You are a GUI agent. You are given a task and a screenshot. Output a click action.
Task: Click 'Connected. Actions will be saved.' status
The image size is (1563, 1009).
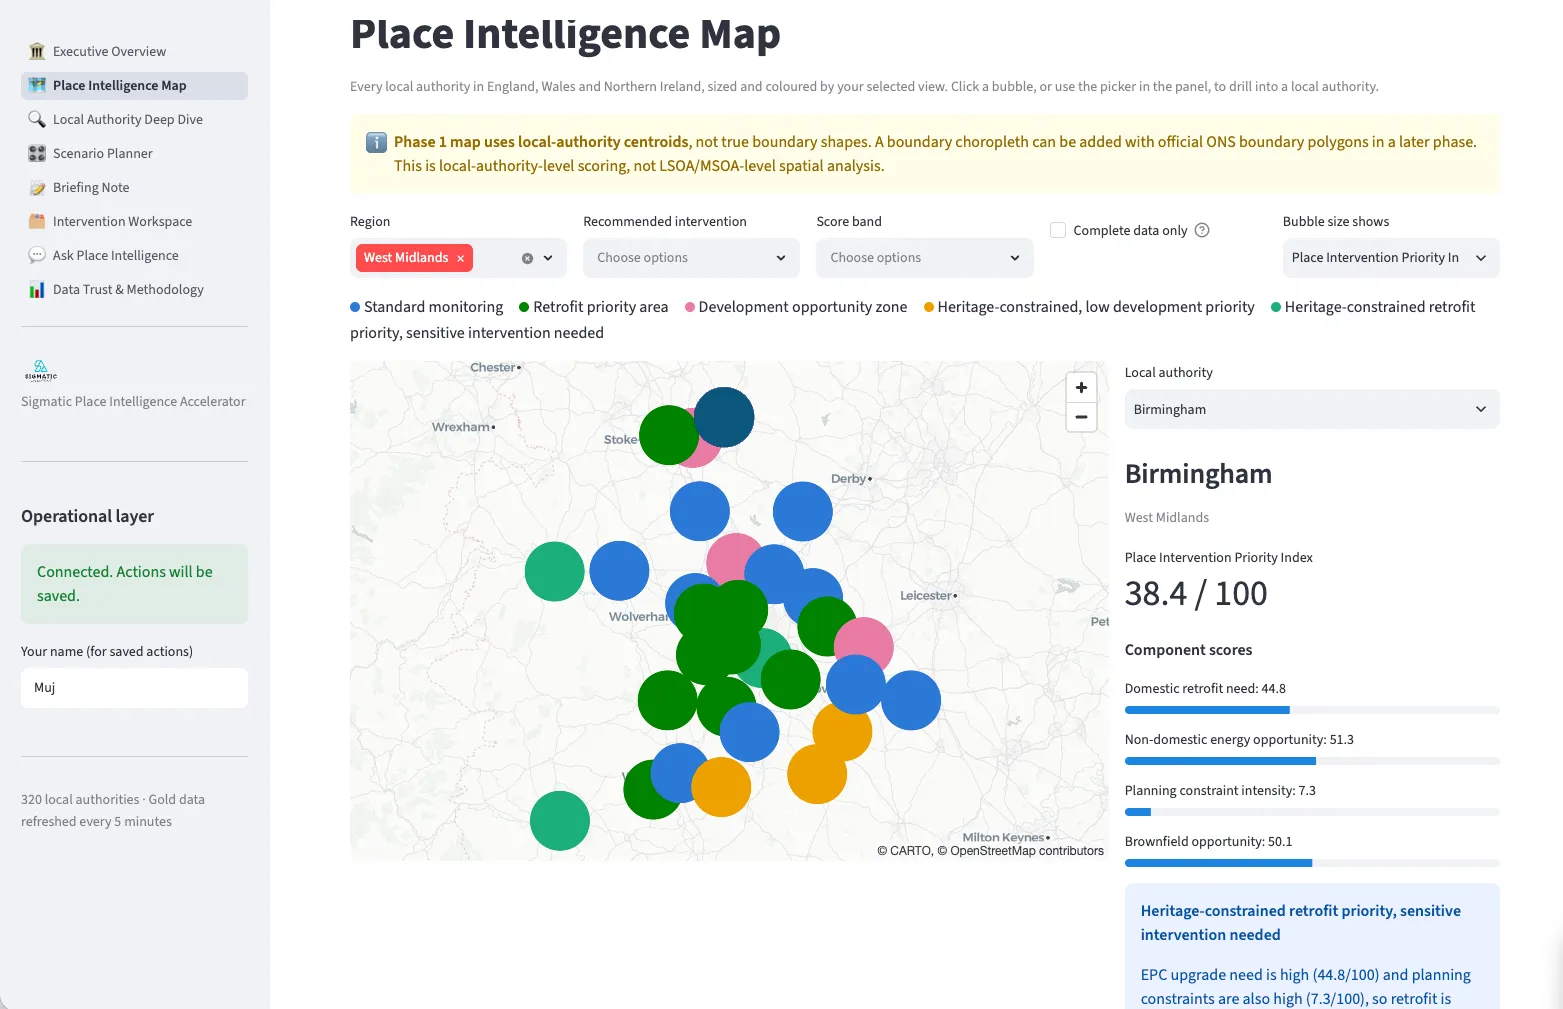tap(134, 584)
